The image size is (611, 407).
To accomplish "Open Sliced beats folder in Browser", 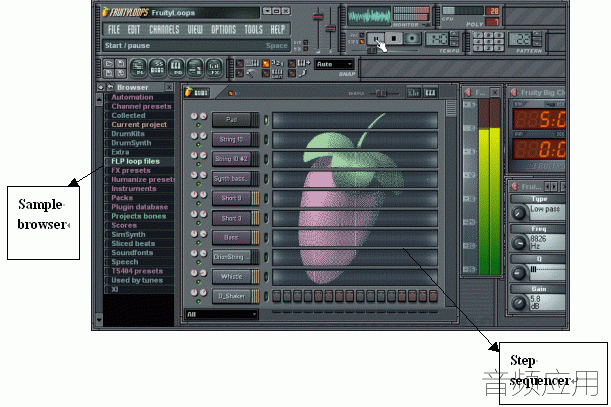I will point(133,243).
